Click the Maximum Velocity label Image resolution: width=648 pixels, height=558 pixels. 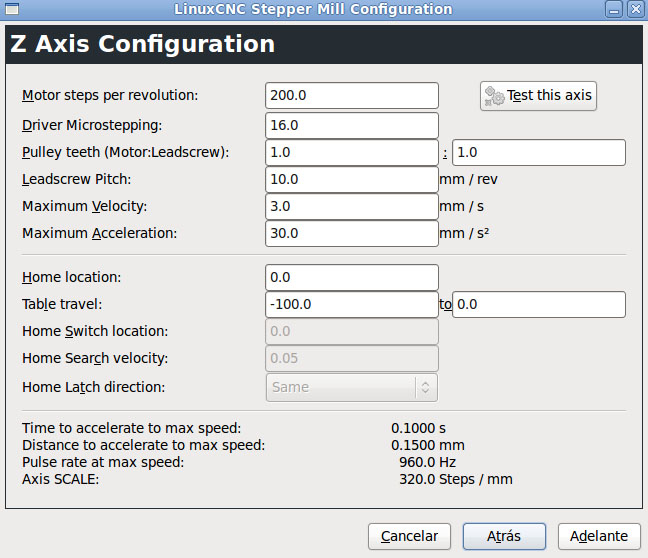tap(85, 206)
